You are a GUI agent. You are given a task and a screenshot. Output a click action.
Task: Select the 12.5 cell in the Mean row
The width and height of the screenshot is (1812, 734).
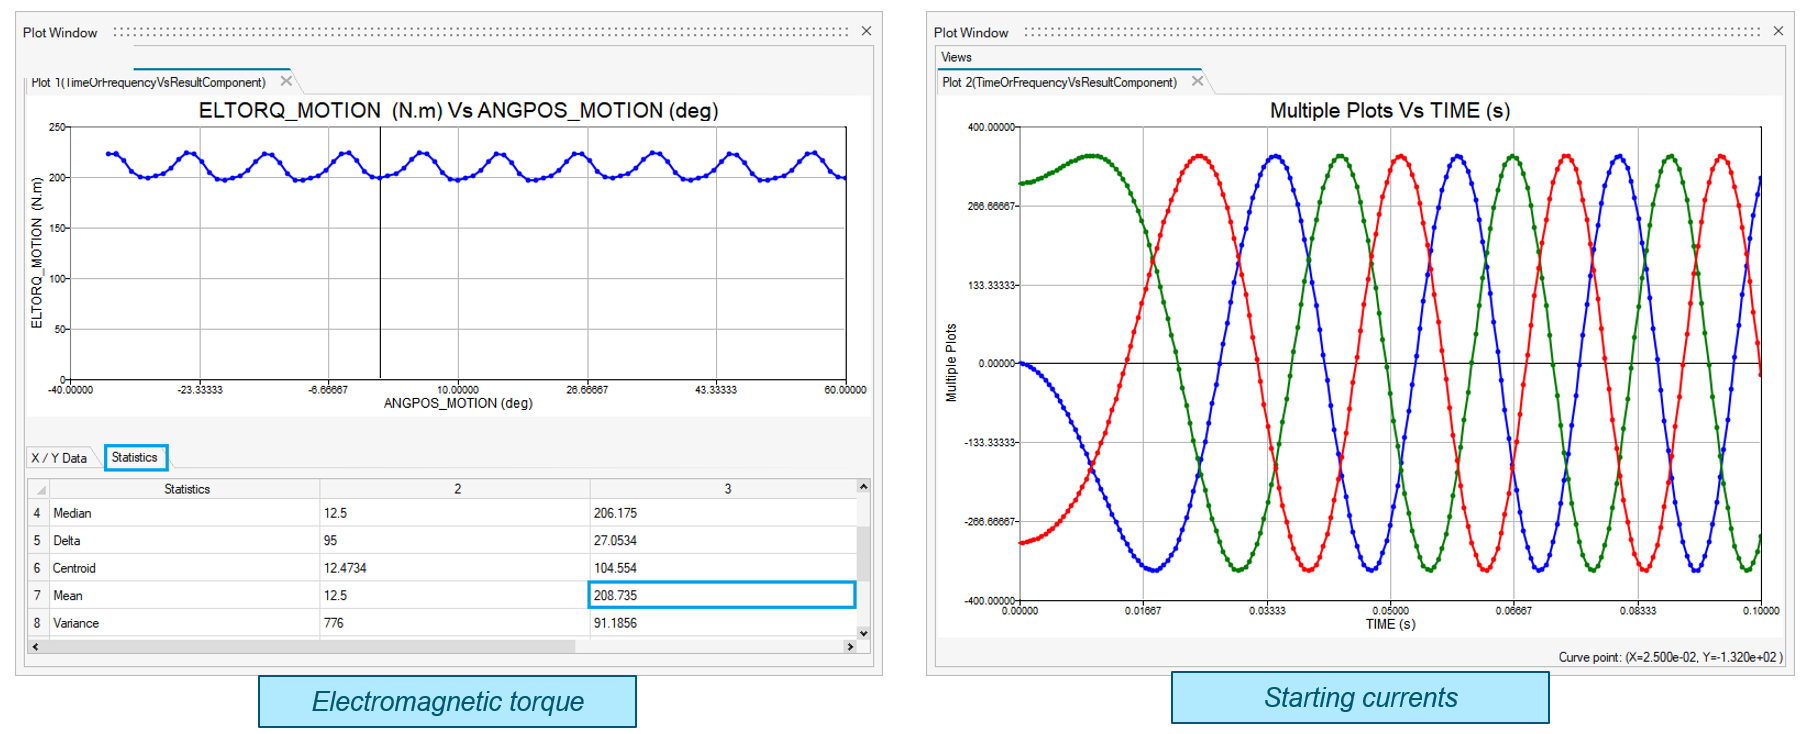(455, 595)
